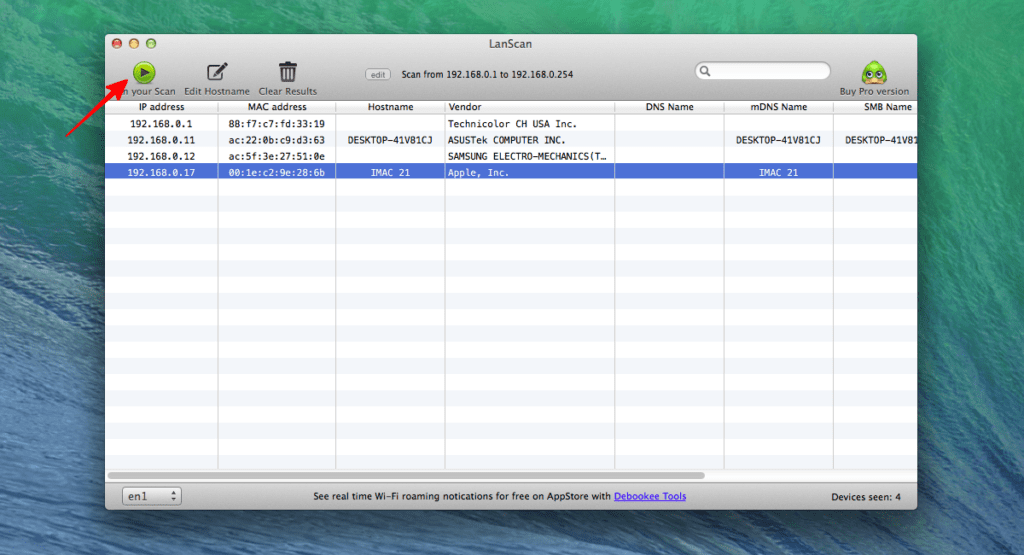1024x555 pixels.
Task: Click the Clear Results trash icon
Action: click(288, 72)
